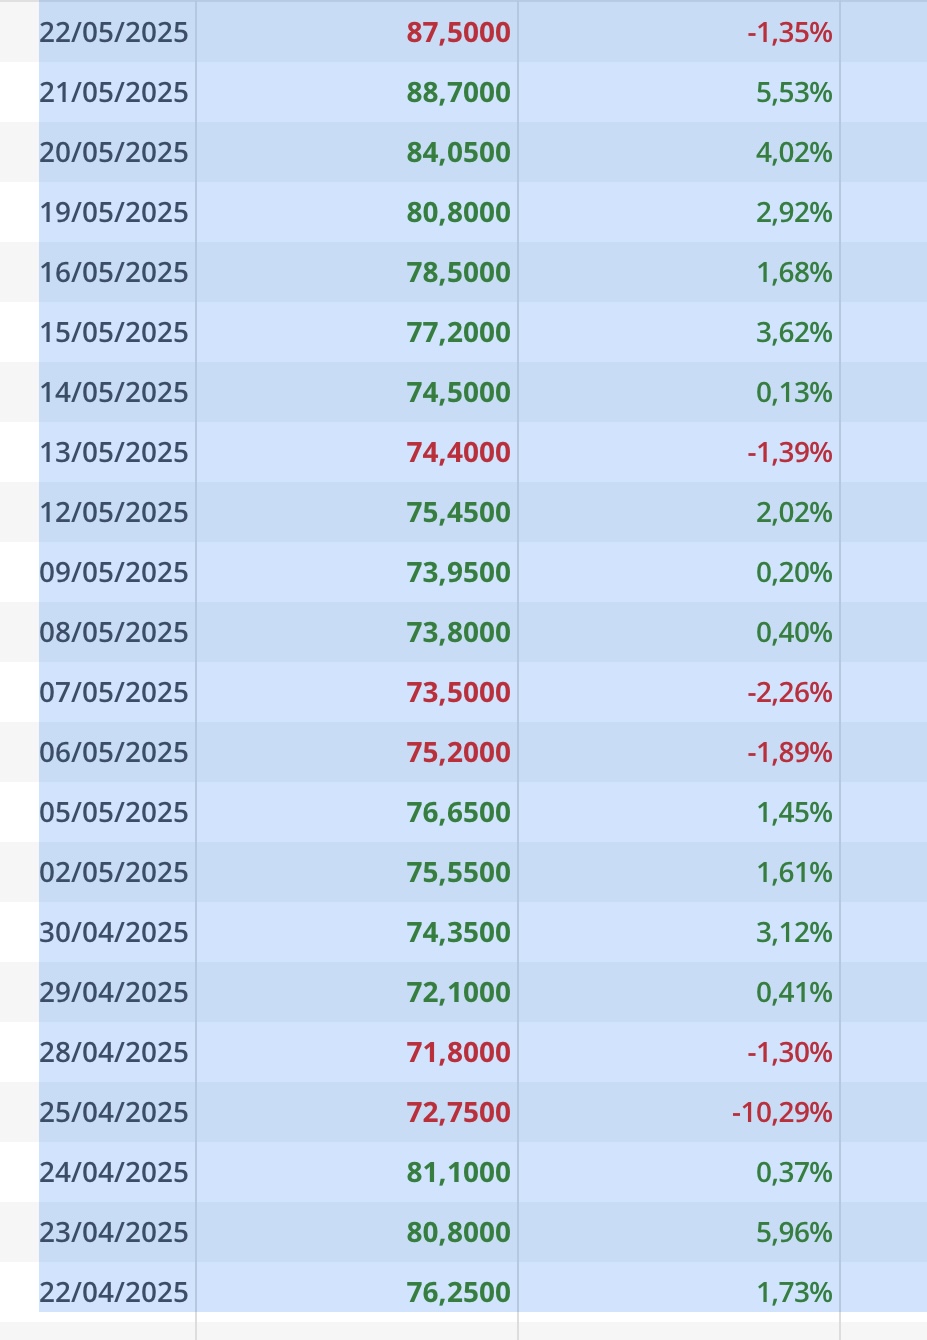Click the 20/05/2025 row date
This screenshot has width=927, height=1340.
[x=114, y=153]
